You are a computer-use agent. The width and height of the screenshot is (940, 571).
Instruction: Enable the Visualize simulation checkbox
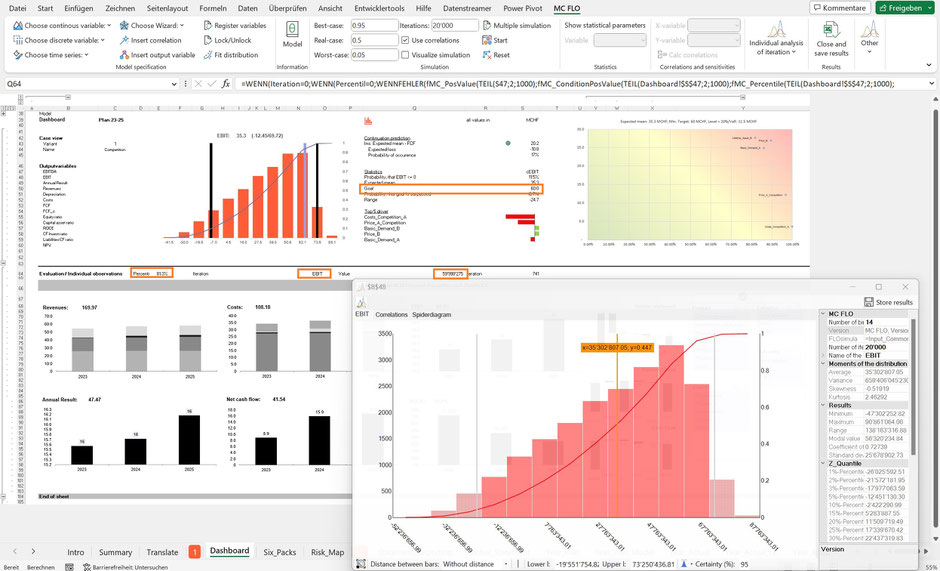point(405,55)
